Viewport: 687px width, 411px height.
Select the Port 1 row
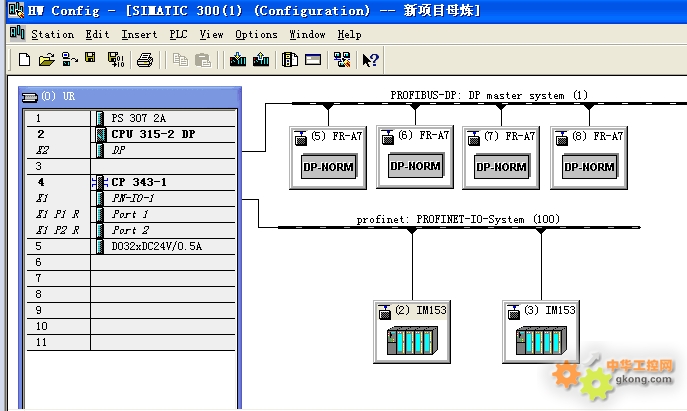131,214
